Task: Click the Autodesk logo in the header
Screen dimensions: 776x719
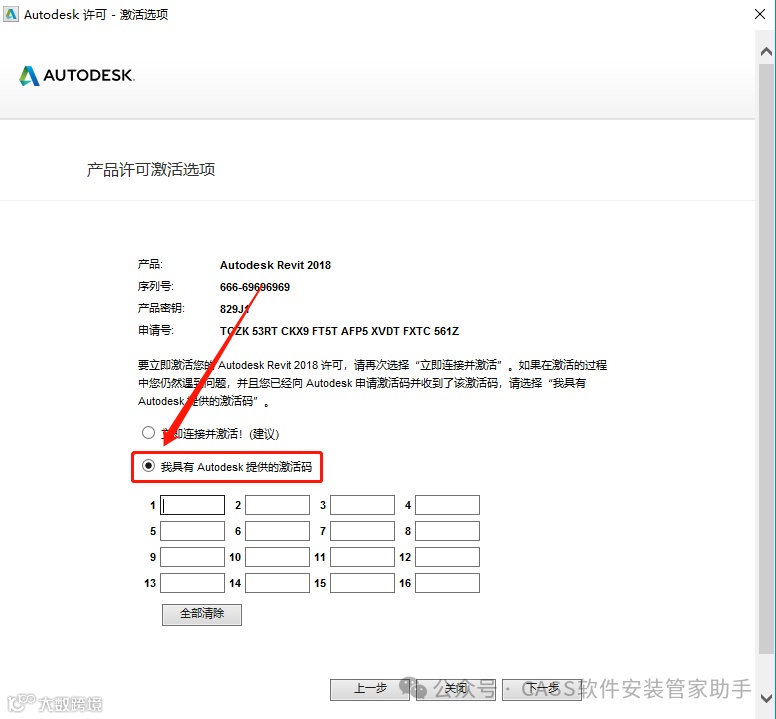Action: (77, 76)
